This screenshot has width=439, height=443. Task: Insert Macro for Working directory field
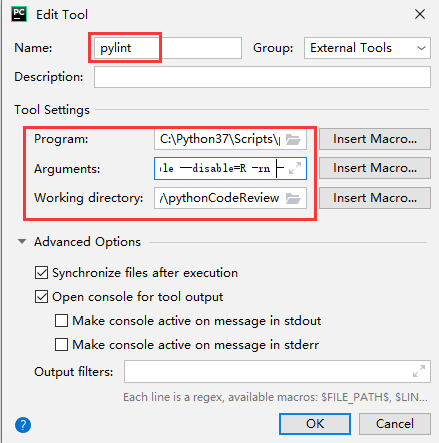(375, 198)
